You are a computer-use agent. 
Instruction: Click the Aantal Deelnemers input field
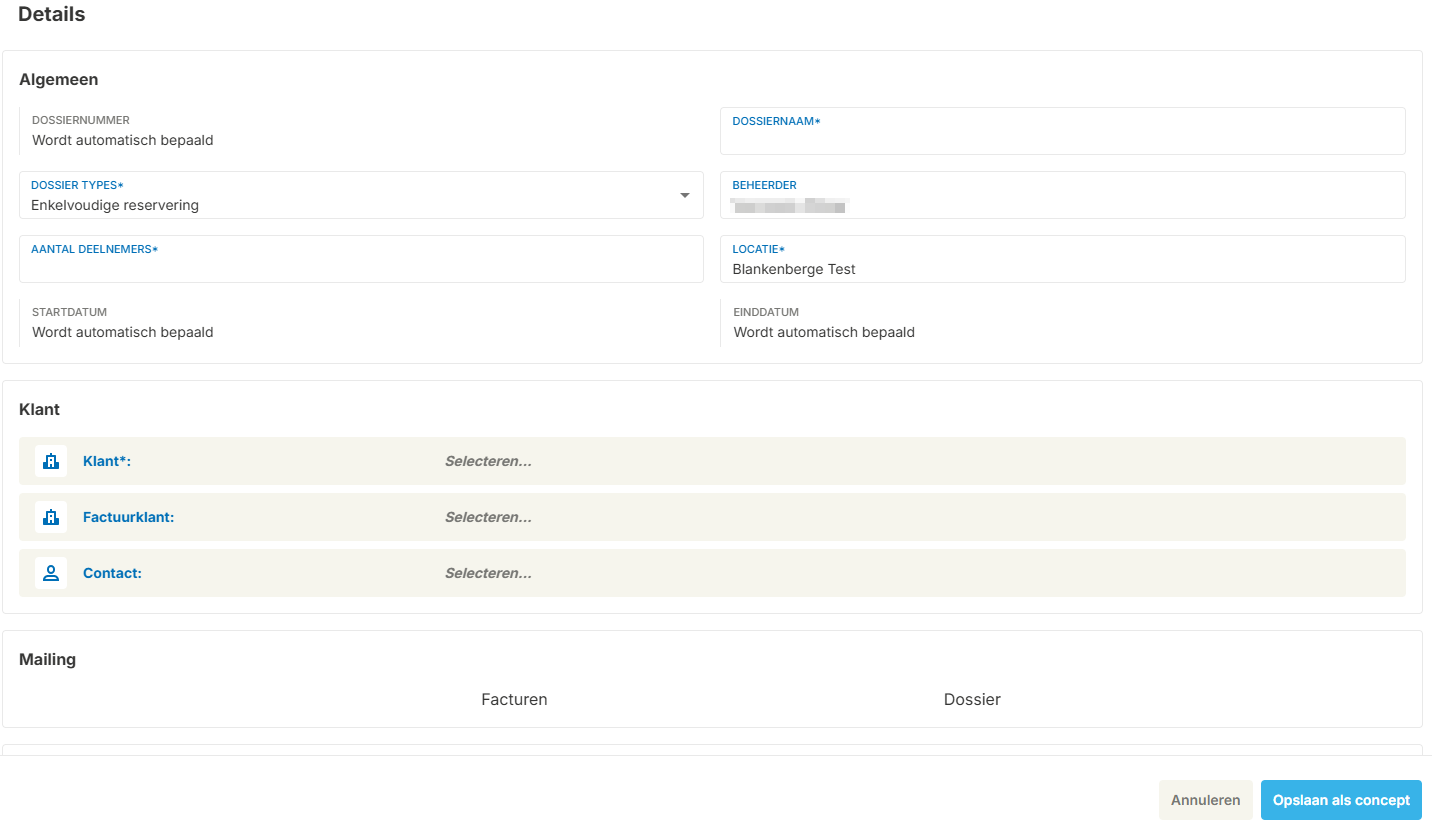point(361,259)
